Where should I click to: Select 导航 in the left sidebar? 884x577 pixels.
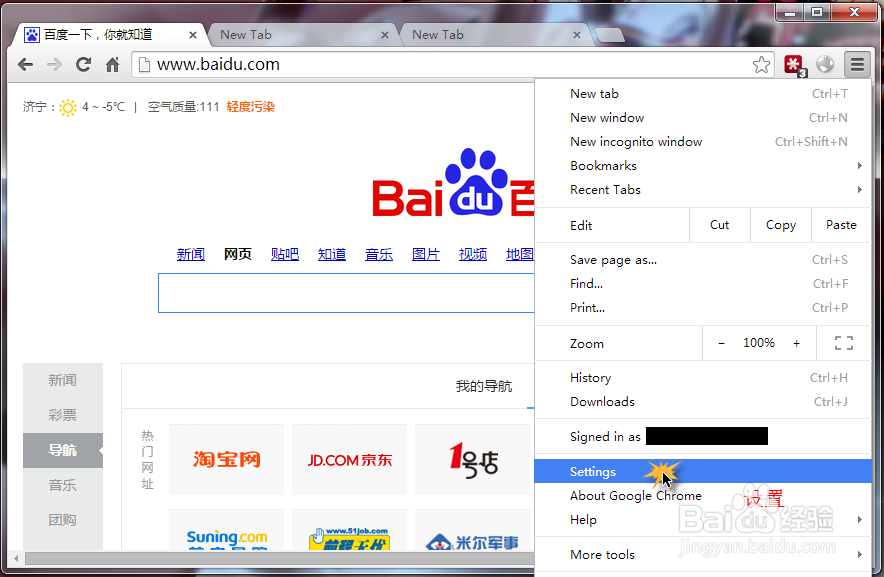(x=63, y=450)
